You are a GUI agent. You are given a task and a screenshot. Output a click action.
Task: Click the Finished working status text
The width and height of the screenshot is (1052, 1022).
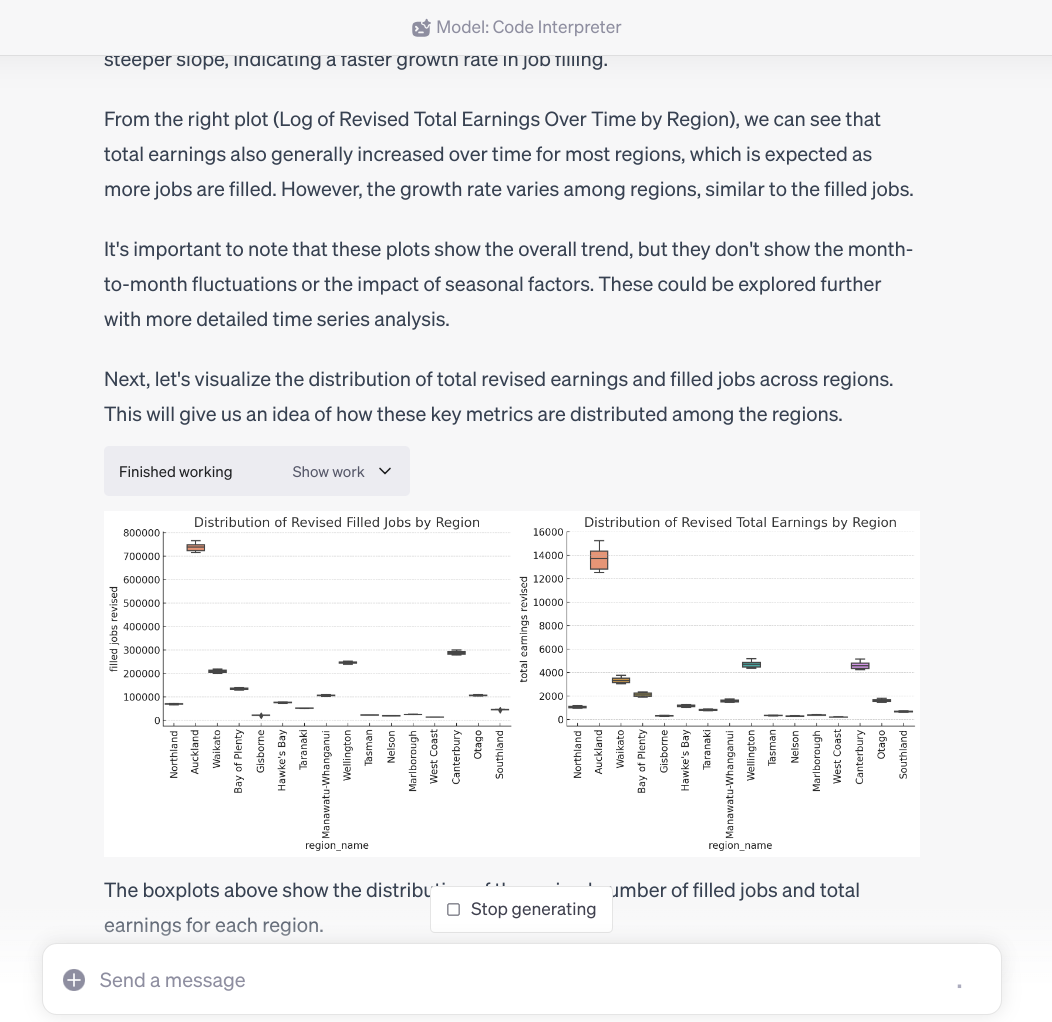pyautogui.click(x=175, y=471)
